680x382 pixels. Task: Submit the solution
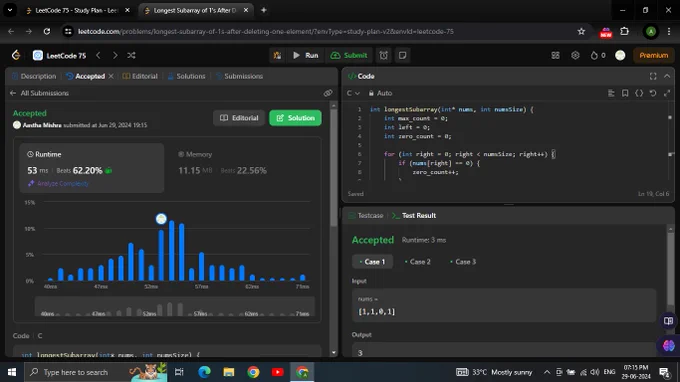click(x=349, y=55)
